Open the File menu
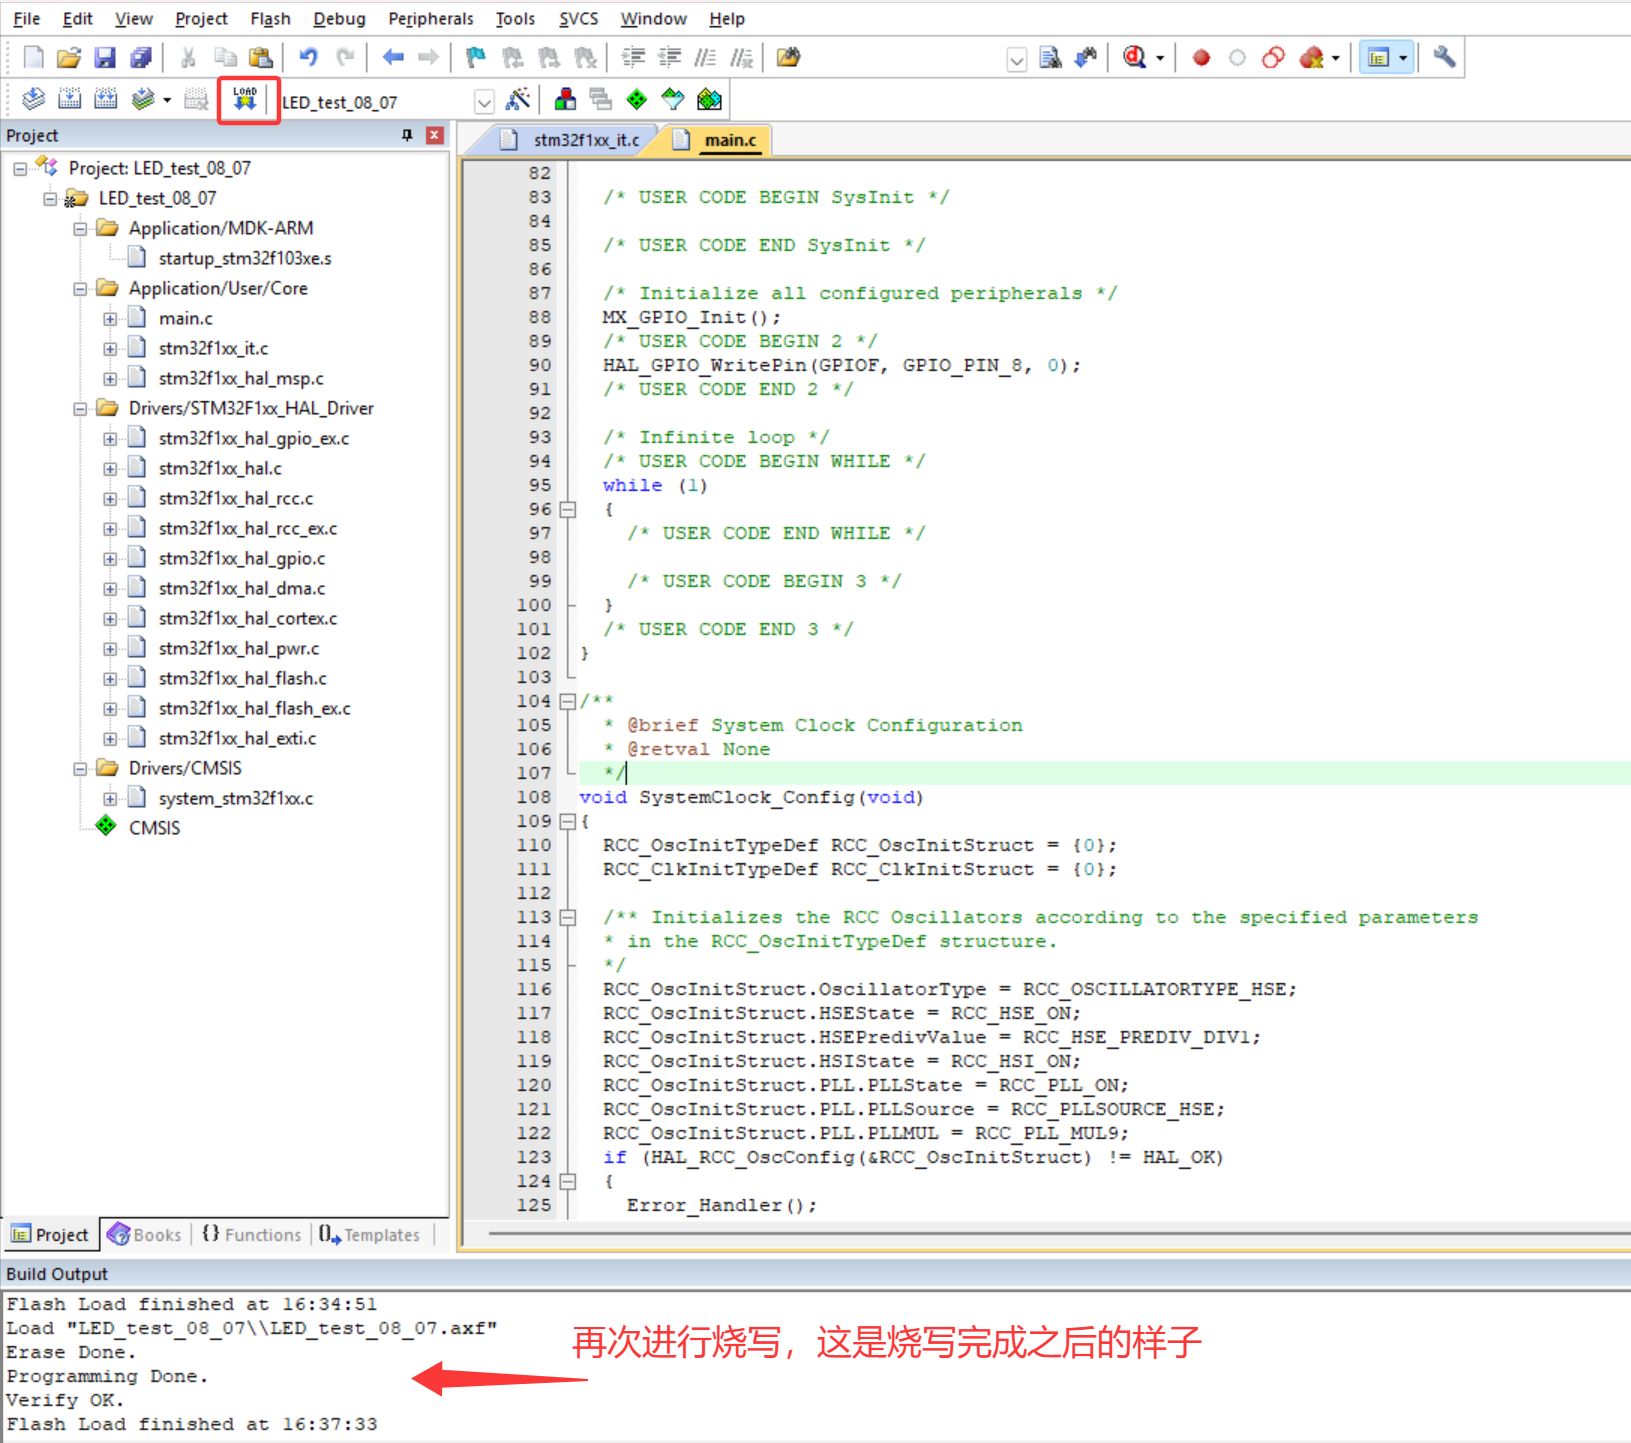The width and height of the screenshot is (1631, 1443). point(26,19)
